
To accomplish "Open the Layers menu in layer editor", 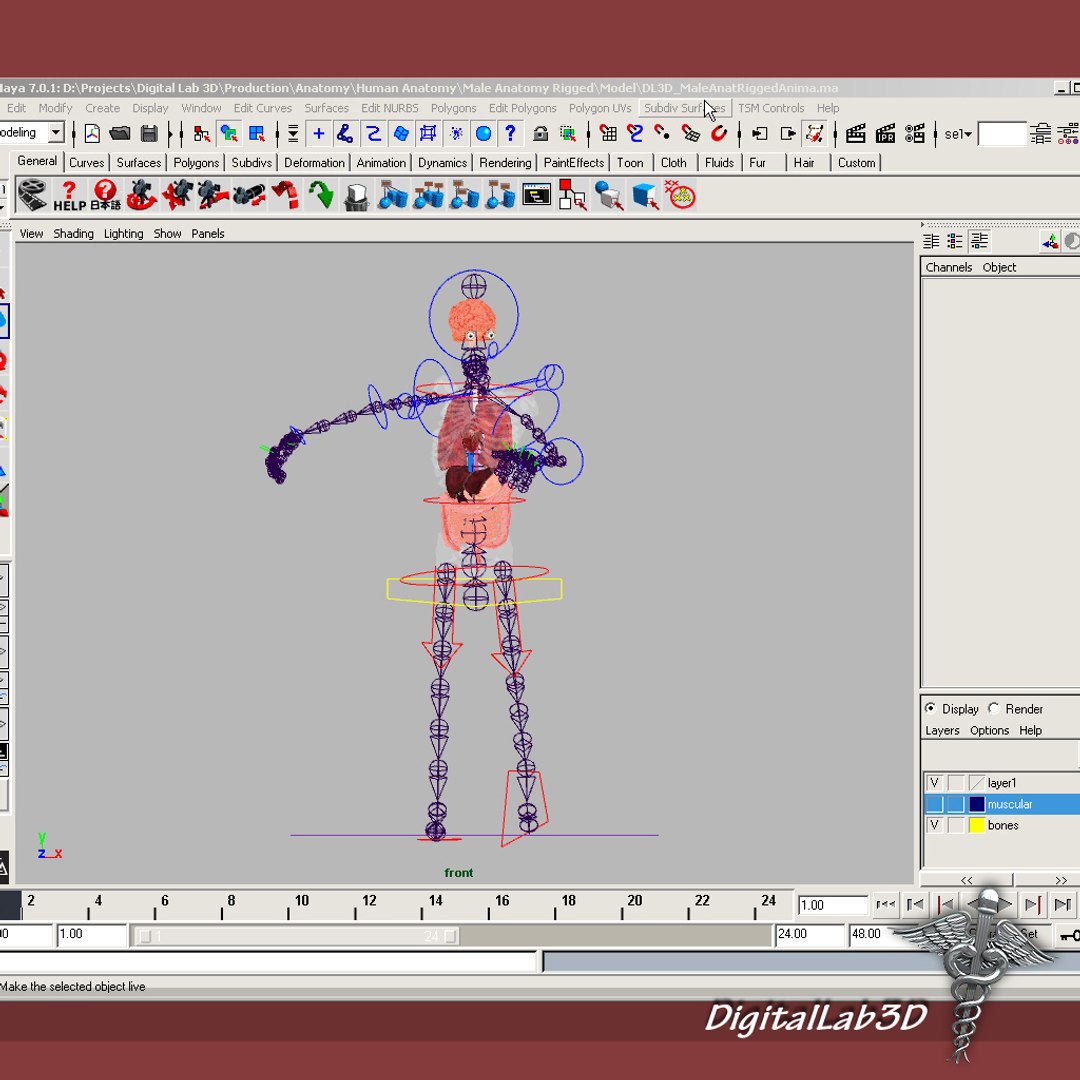I will point(942,730).
